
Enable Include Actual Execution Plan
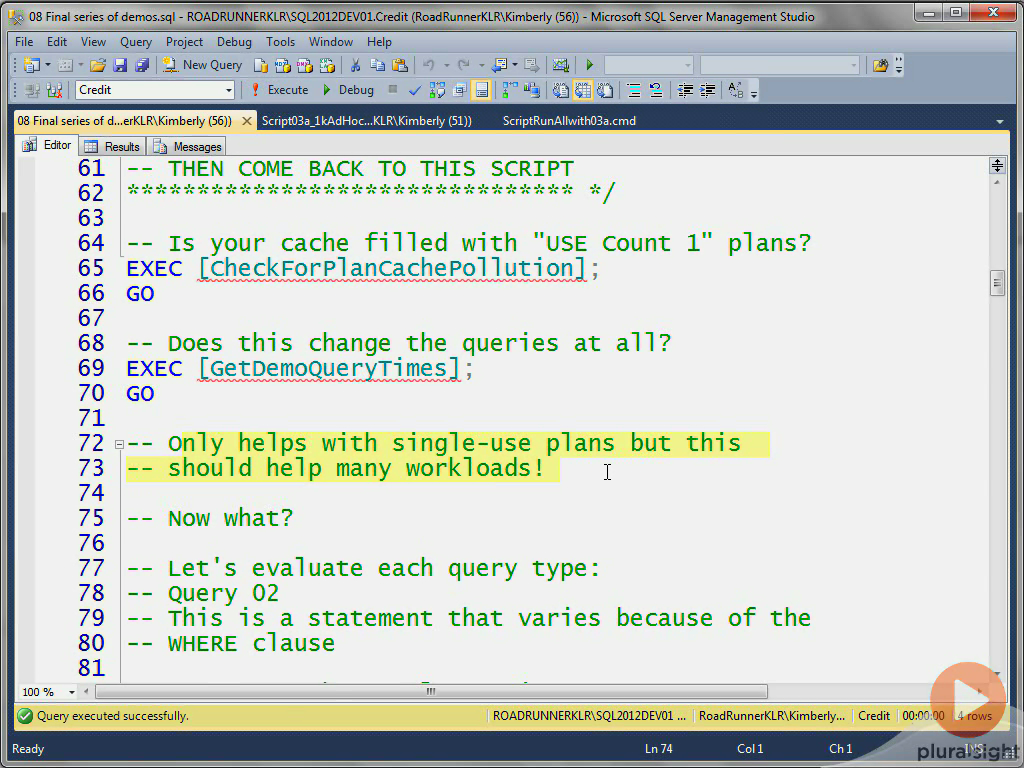click(x=510, y=90)
